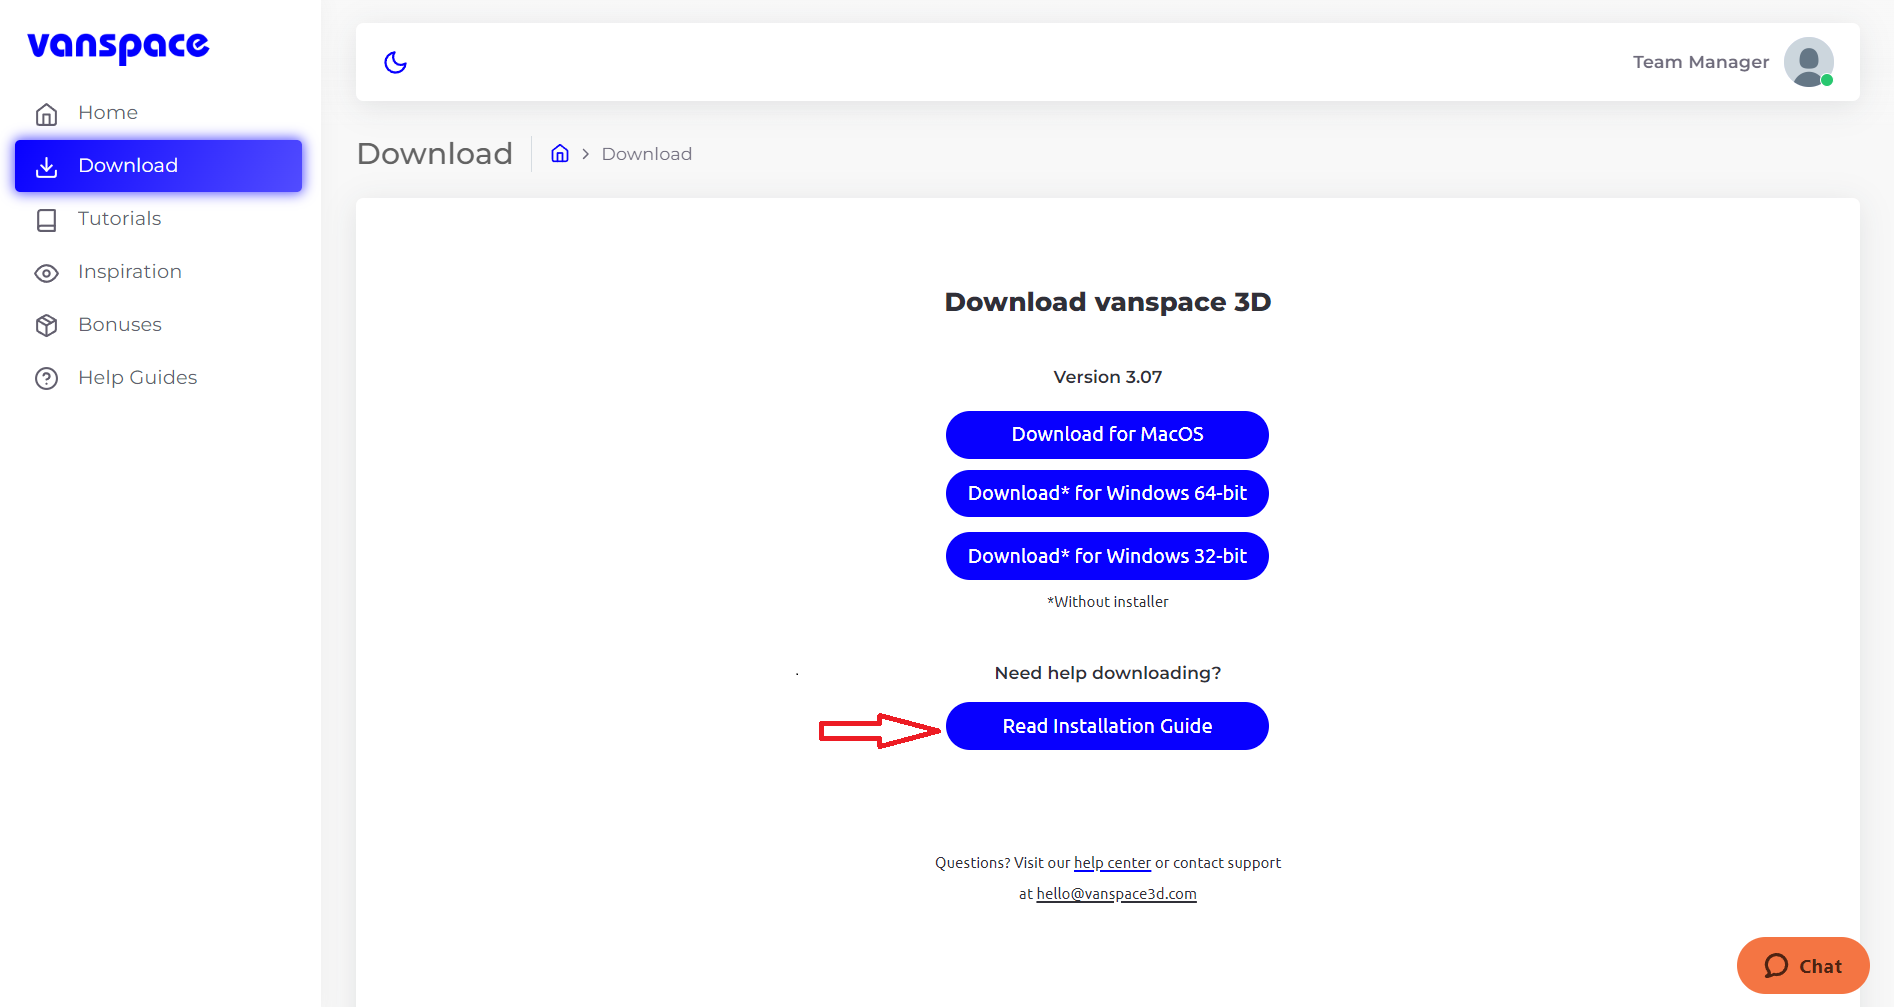
Task: Click the Home house icon in sidebar
Action: 46,114
